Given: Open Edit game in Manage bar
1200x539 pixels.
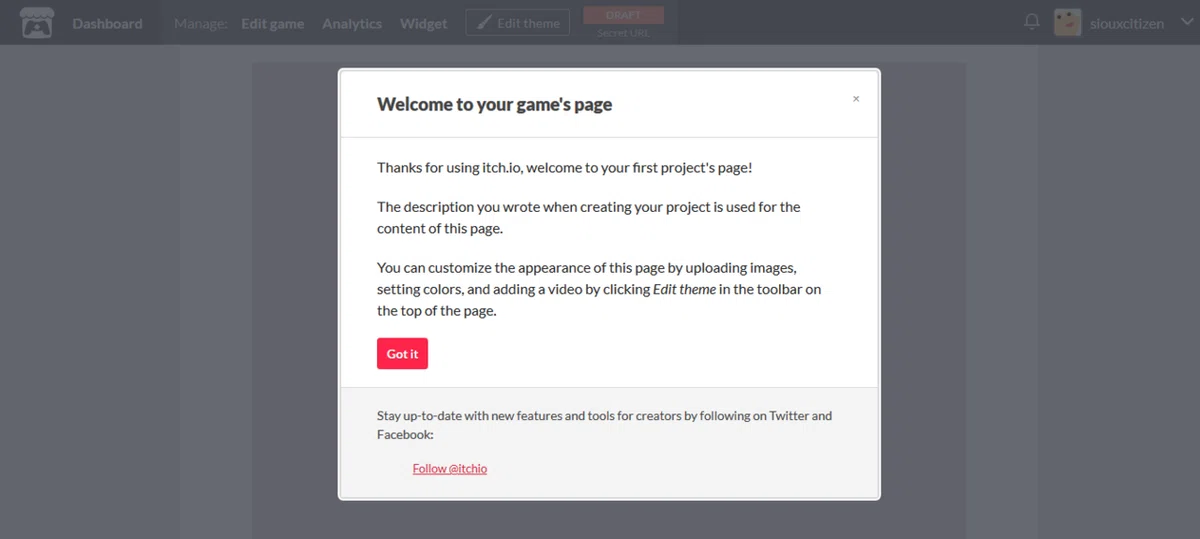Looking at the screenshot, I should (x=273, y=23).
